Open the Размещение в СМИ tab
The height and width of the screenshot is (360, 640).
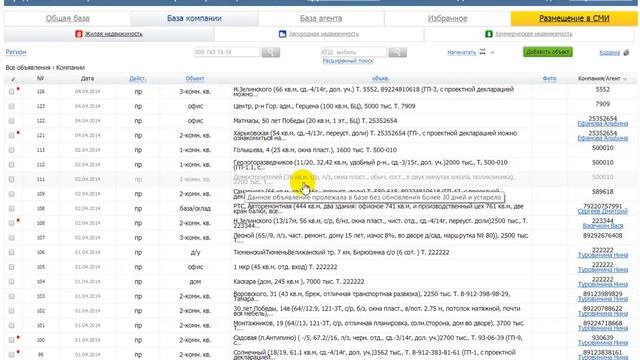(x=574, y=18)
